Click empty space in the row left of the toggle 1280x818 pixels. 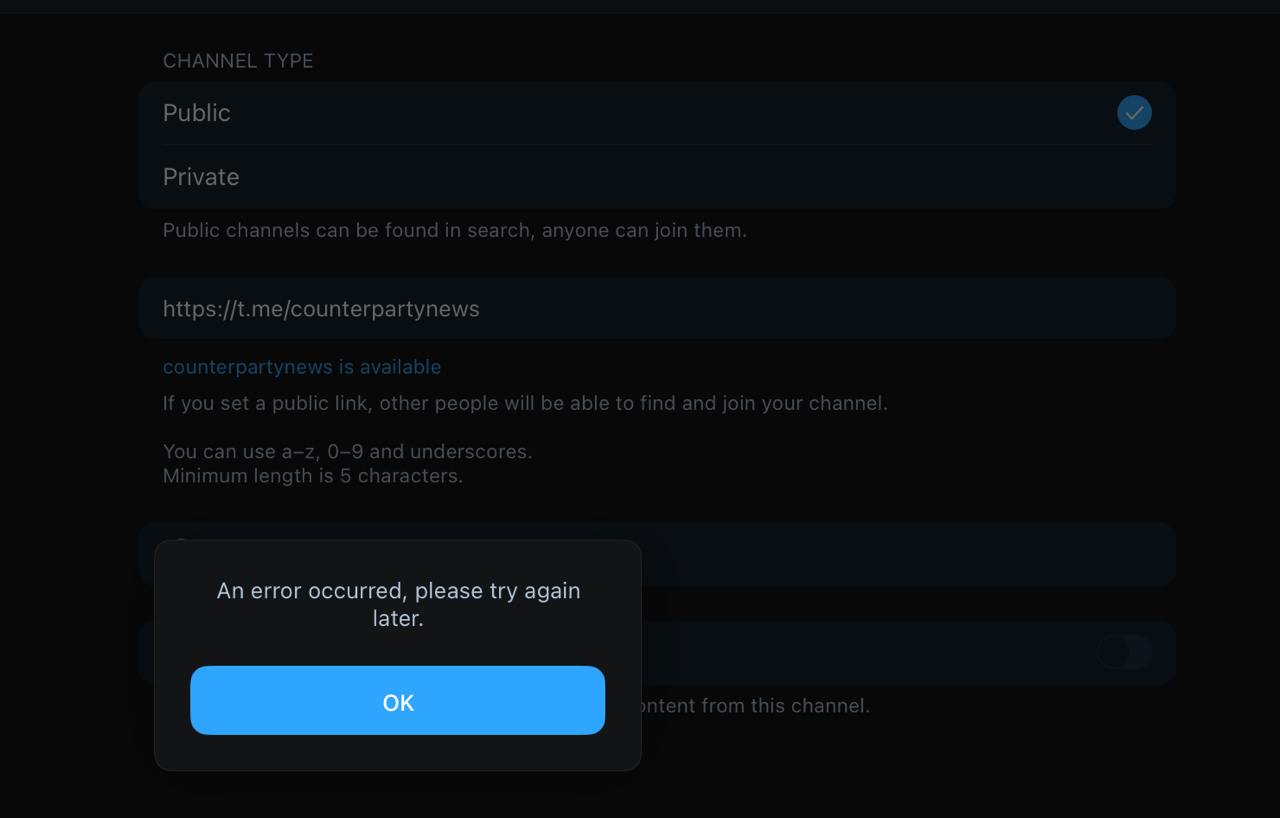tap(860, 652)
